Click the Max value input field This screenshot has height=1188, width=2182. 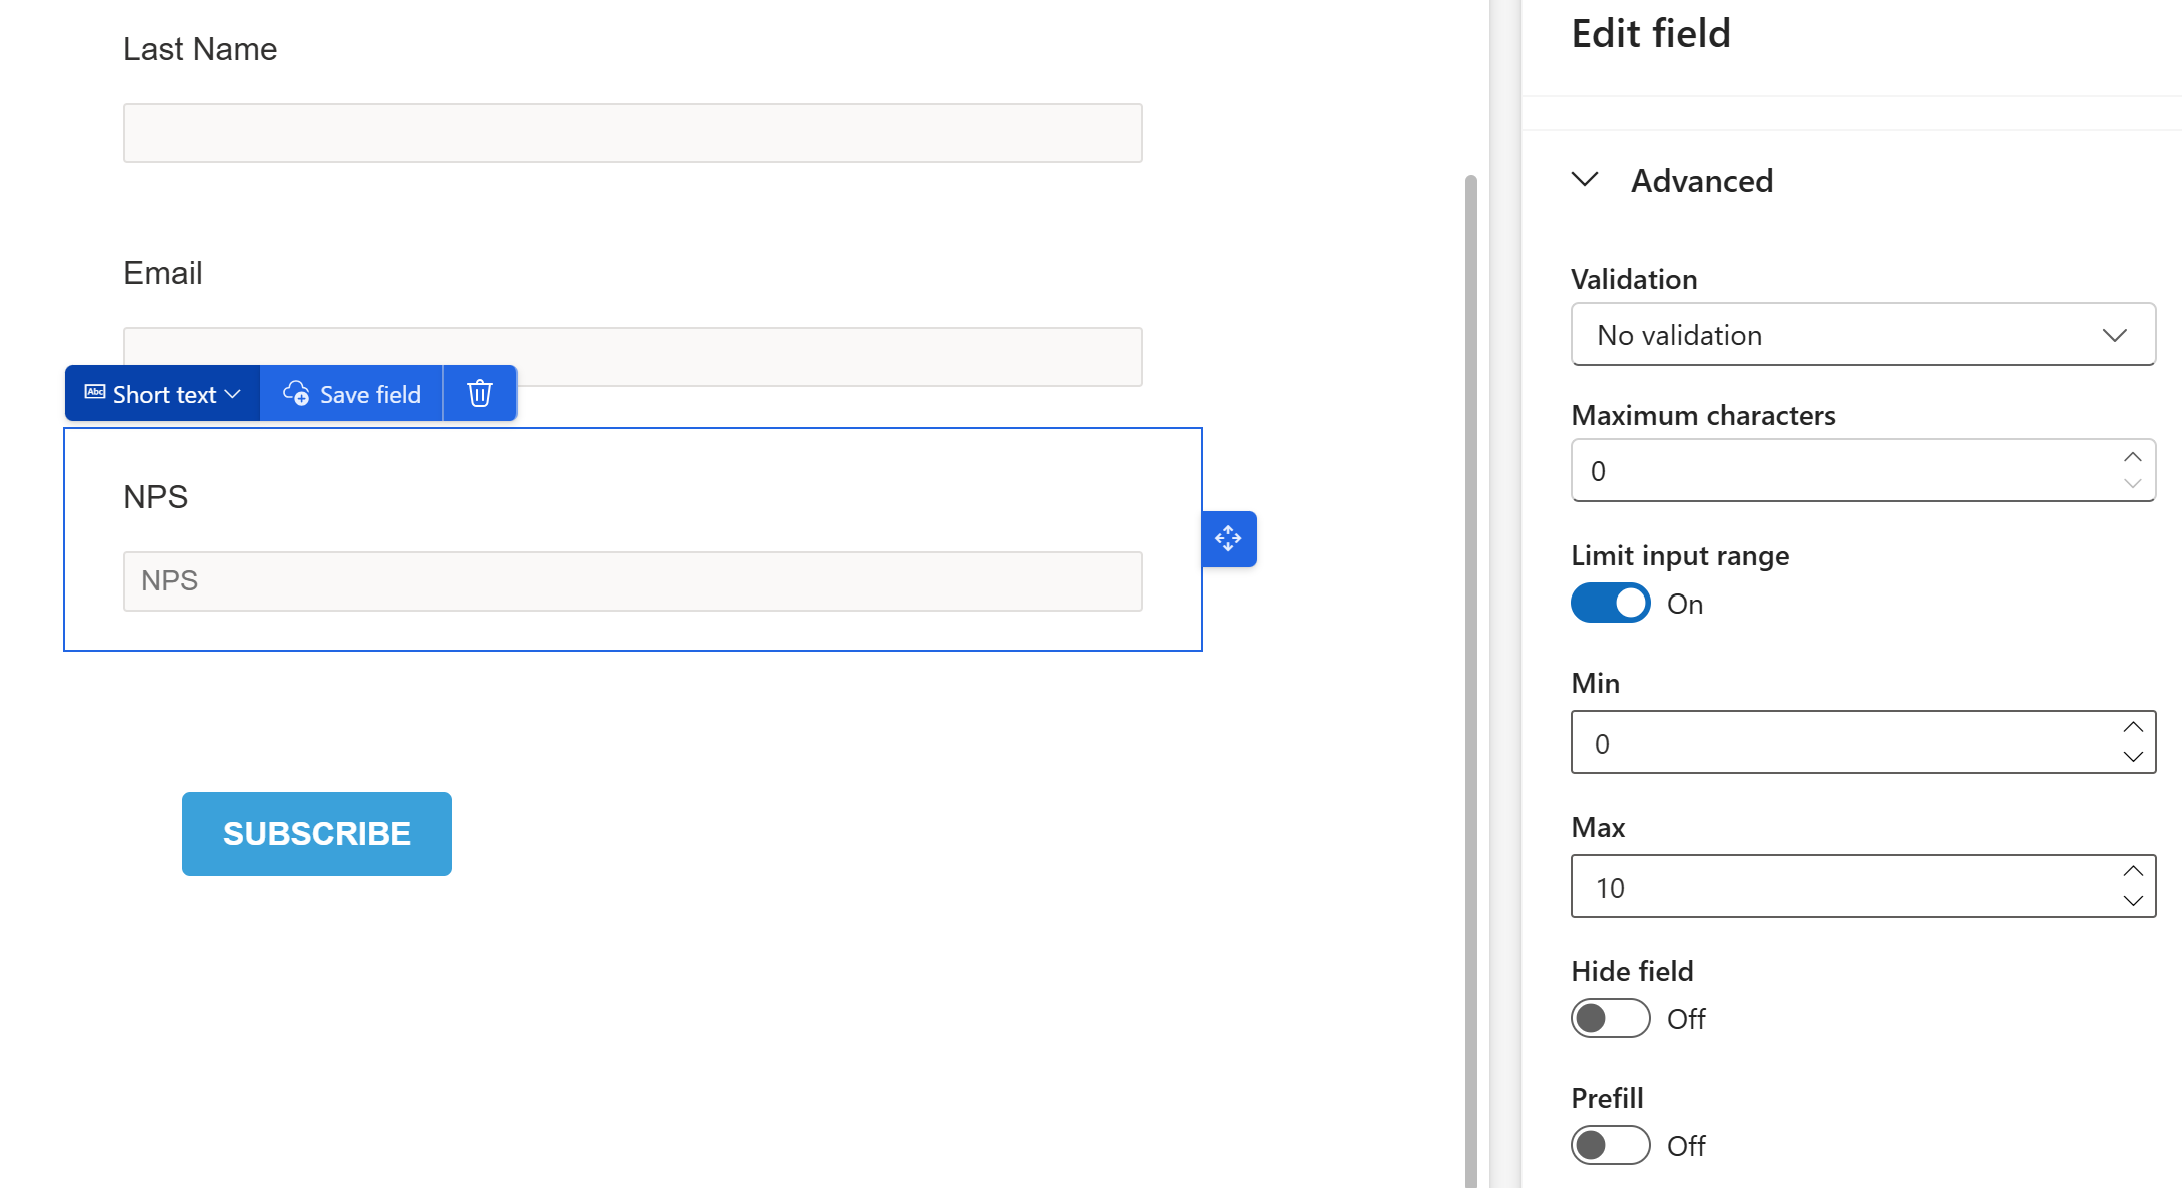tap(1840, 887)
